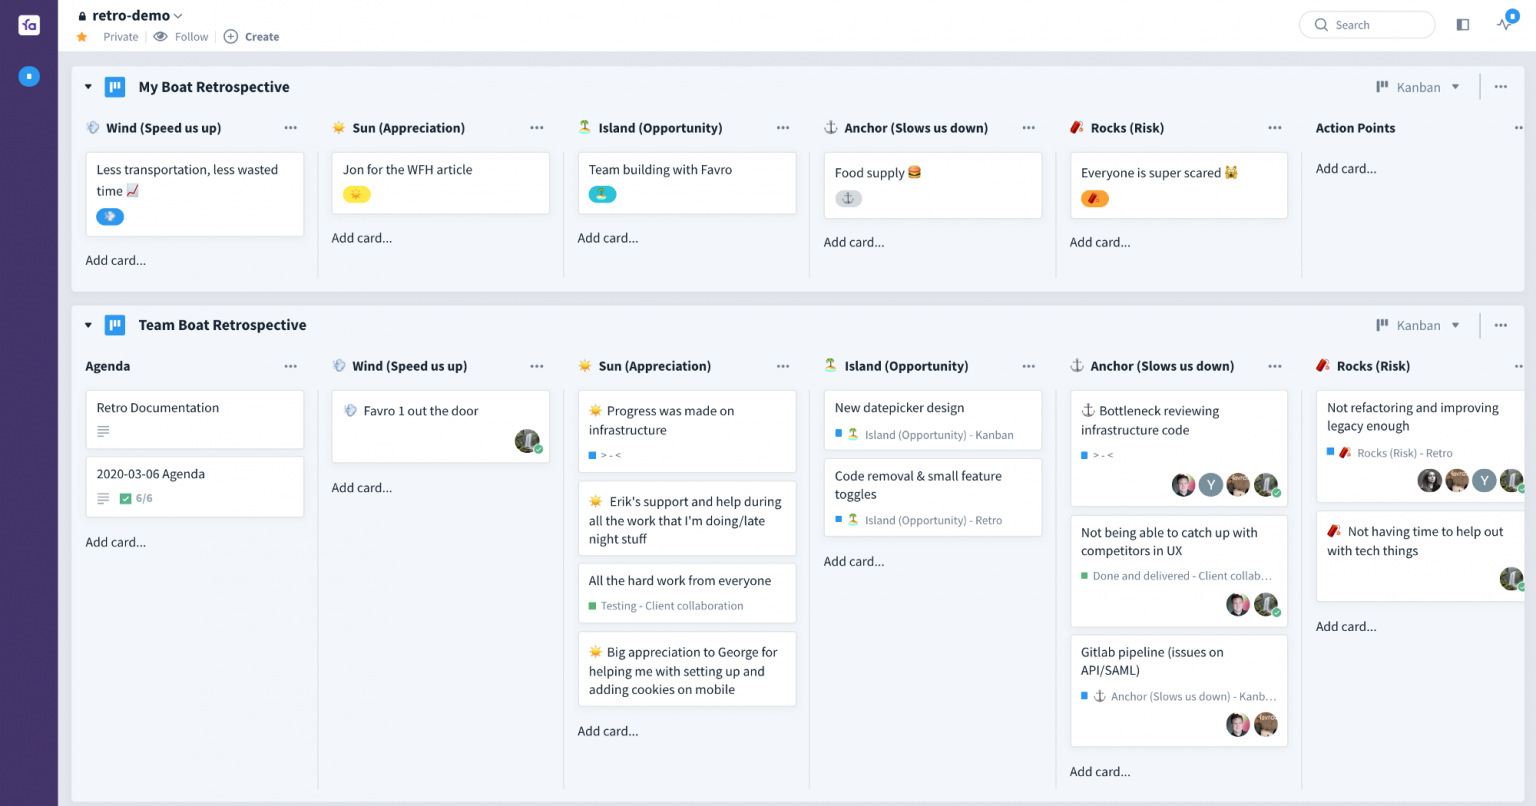Click Add card in the Action Points column
The height and width of the screenshot is (806, 1536).
1346,168
